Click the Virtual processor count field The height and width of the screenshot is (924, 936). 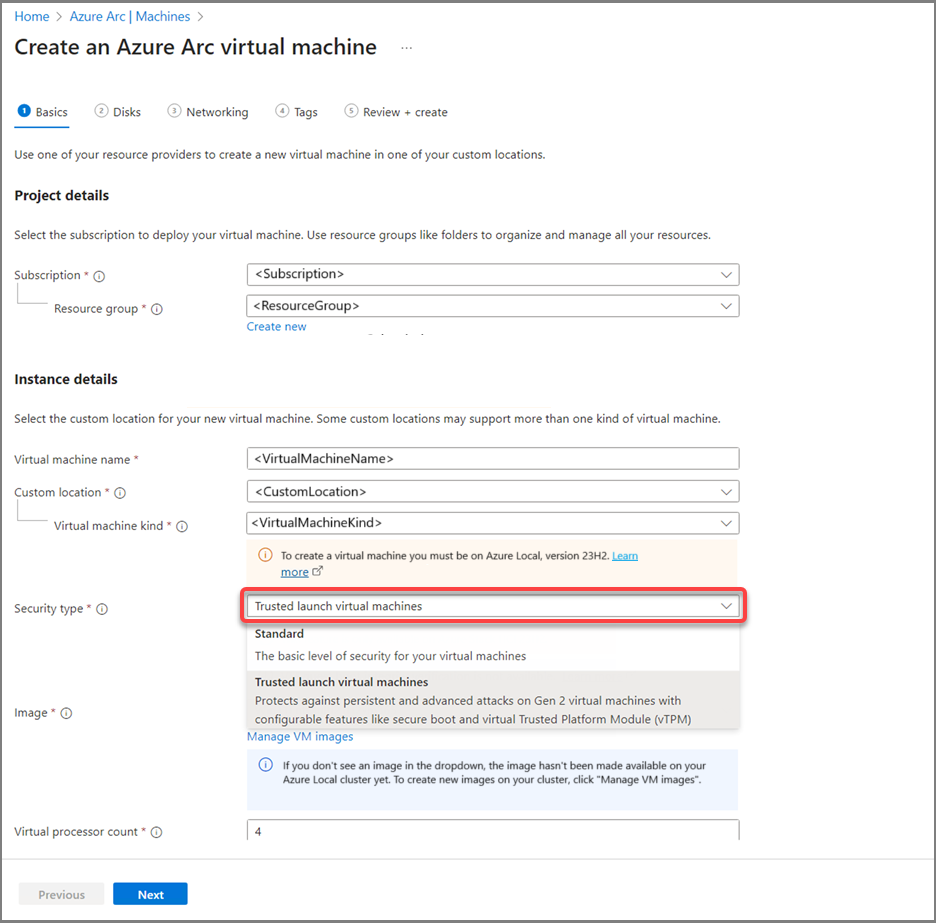coord(493,830)
